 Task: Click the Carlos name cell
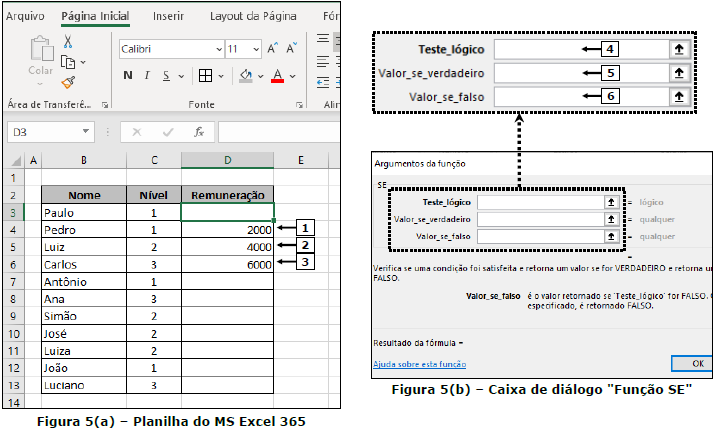tap(84, 264)
